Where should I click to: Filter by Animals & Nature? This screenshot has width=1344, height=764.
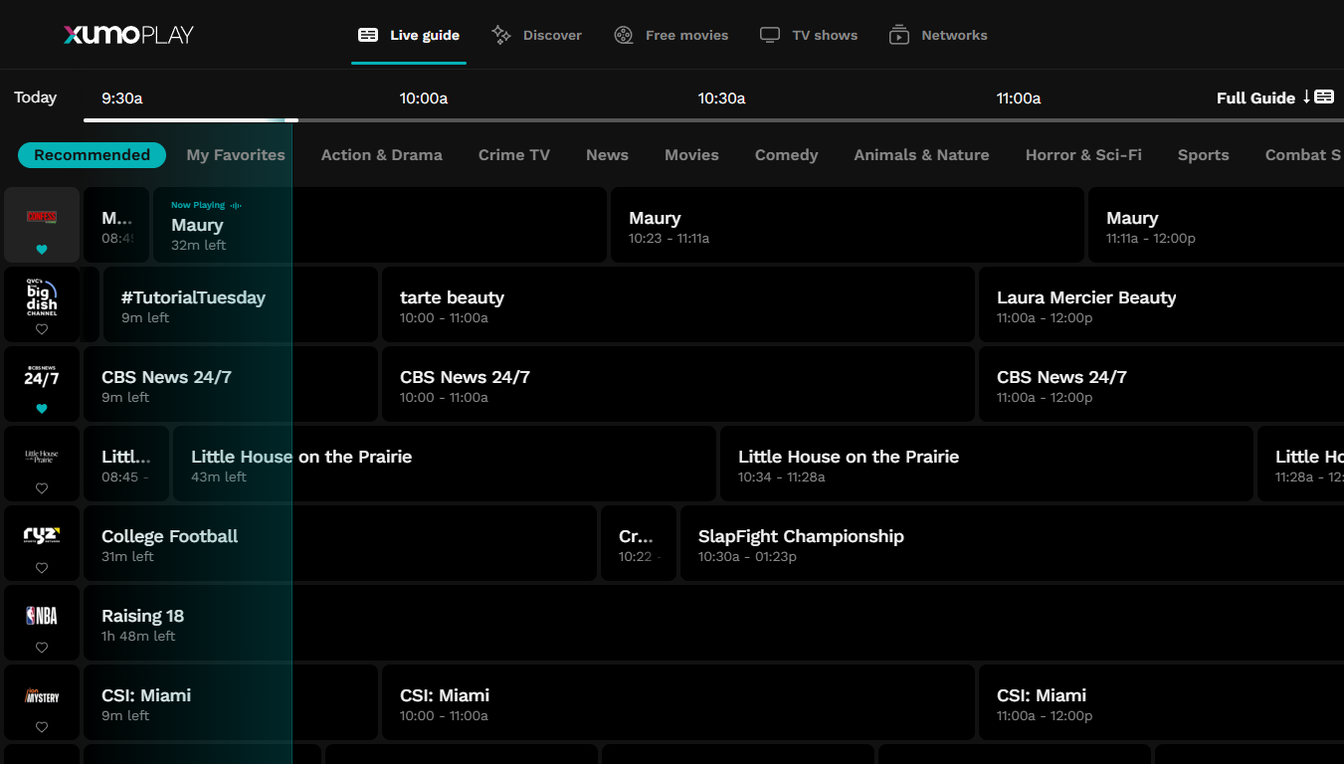[x=921, y=155]
